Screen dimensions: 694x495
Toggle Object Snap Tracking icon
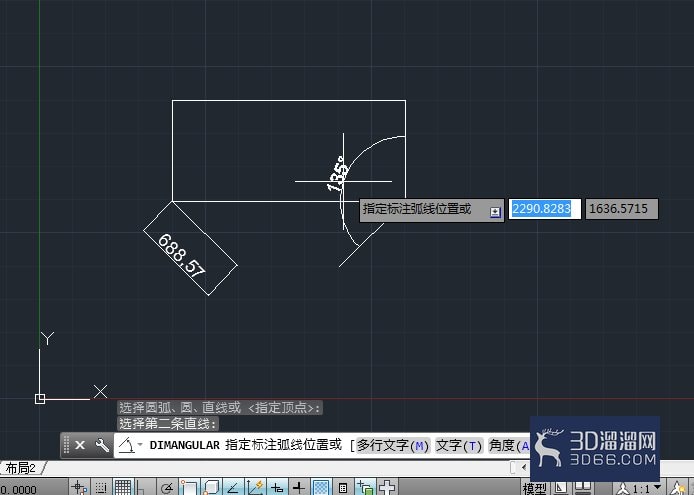[233, 487]
